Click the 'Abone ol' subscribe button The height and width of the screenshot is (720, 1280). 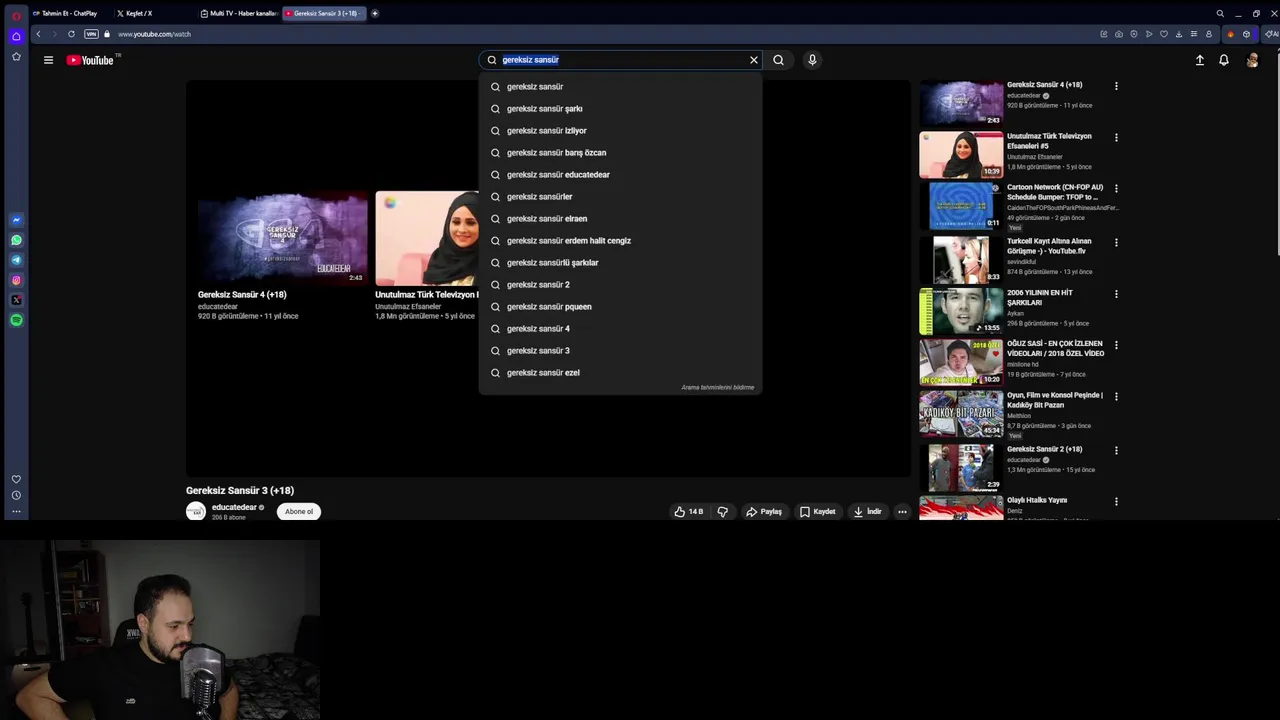tap(299, 512)
